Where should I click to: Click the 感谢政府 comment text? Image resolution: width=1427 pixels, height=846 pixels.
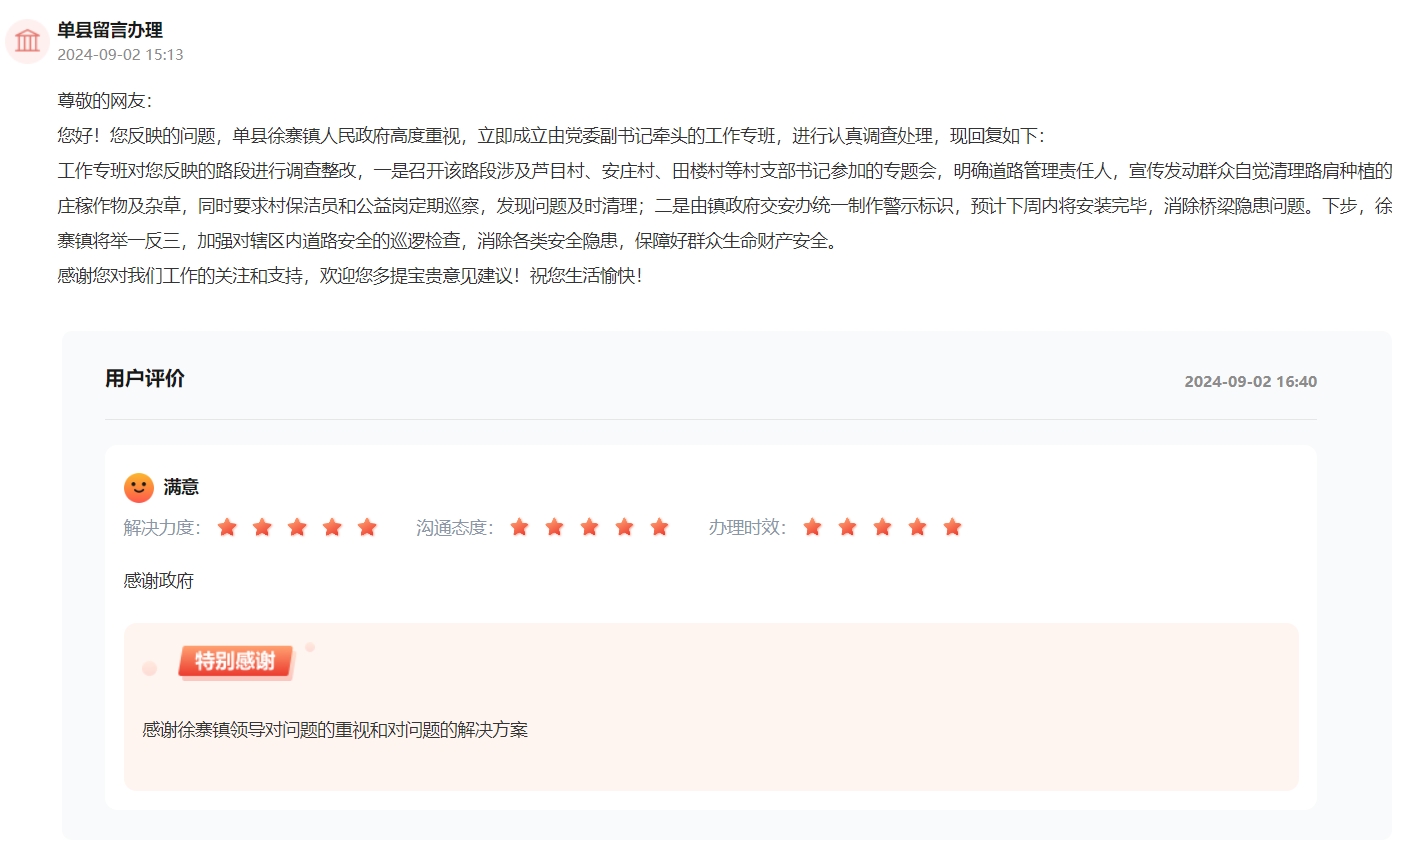coord(159,581)
